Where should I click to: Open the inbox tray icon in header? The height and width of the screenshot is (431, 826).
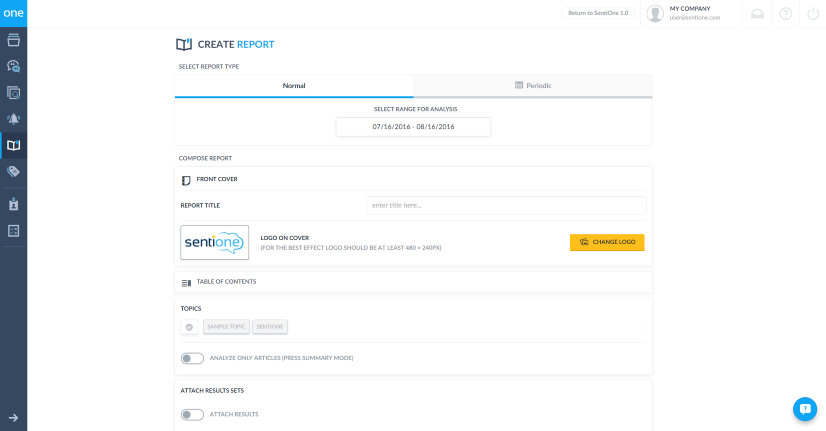point(757,13)
